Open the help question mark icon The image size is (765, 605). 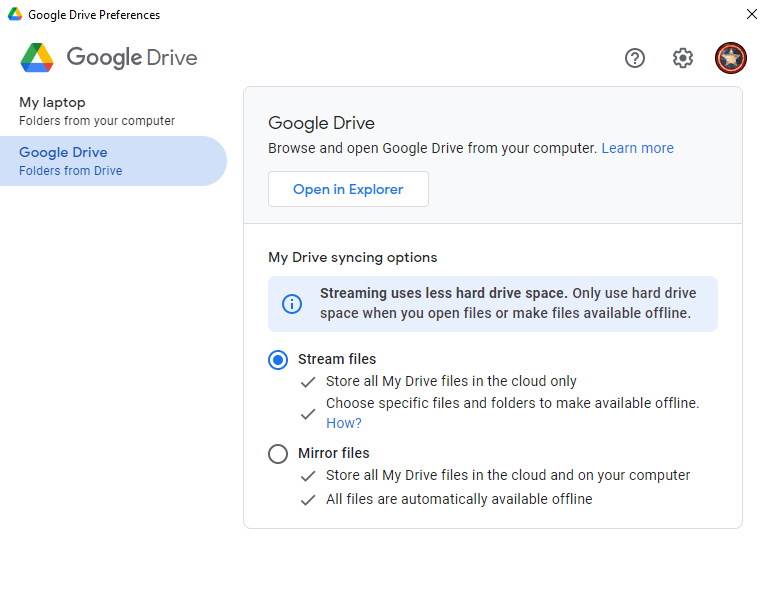(635, 58)
